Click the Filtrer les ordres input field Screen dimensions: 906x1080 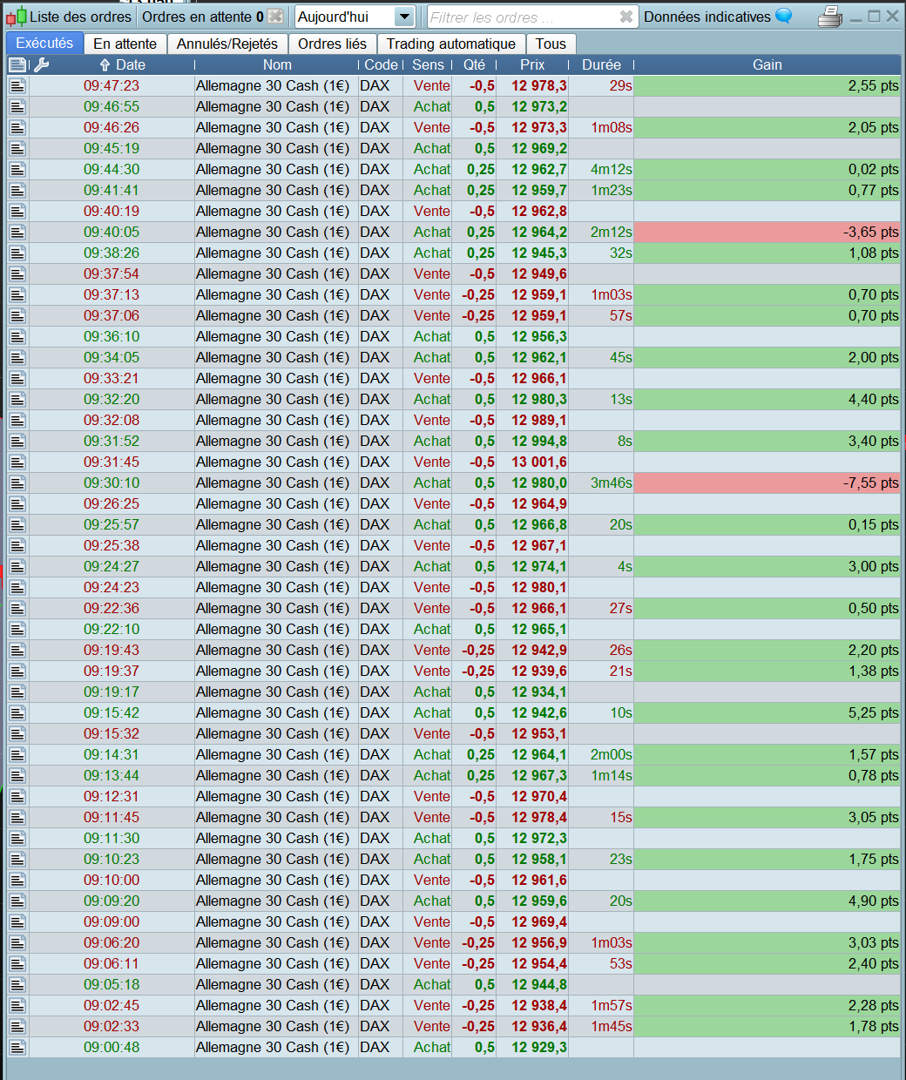[x=522, y=17]
